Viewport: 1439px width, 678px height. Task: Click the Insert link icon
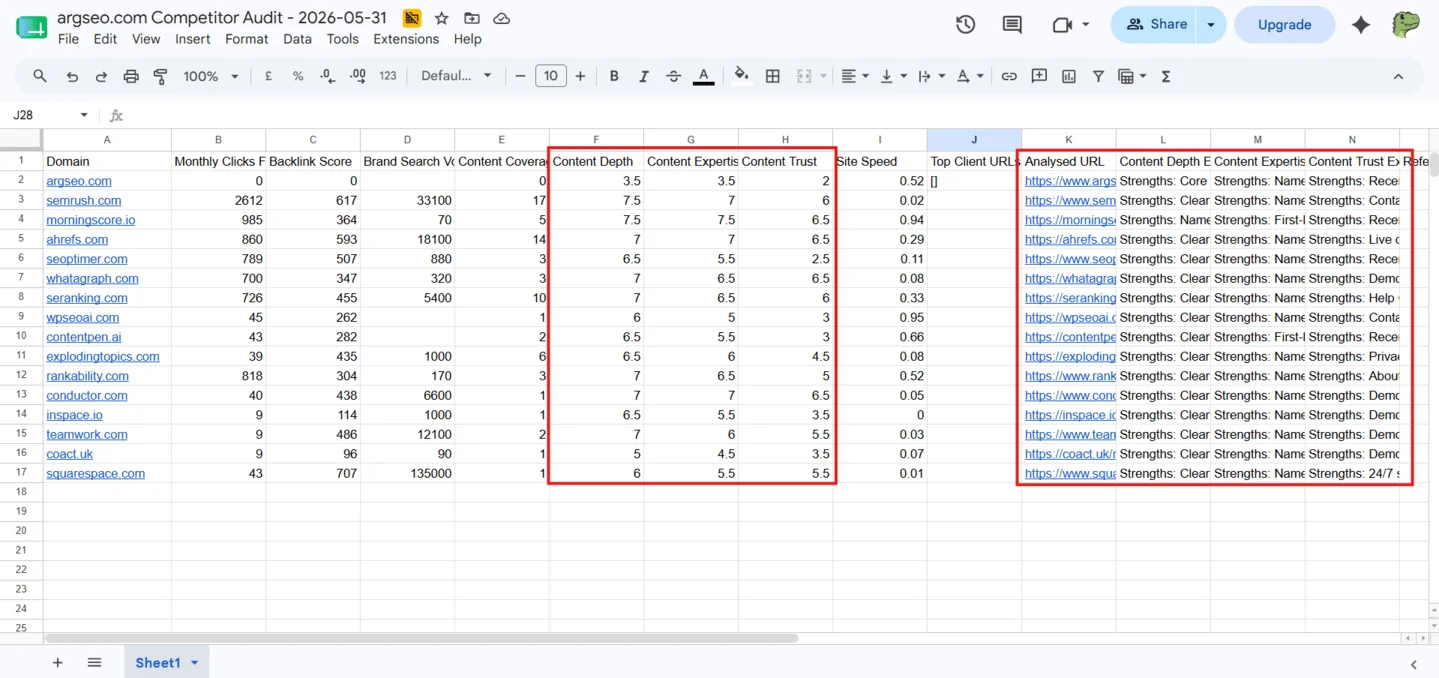1009,76
